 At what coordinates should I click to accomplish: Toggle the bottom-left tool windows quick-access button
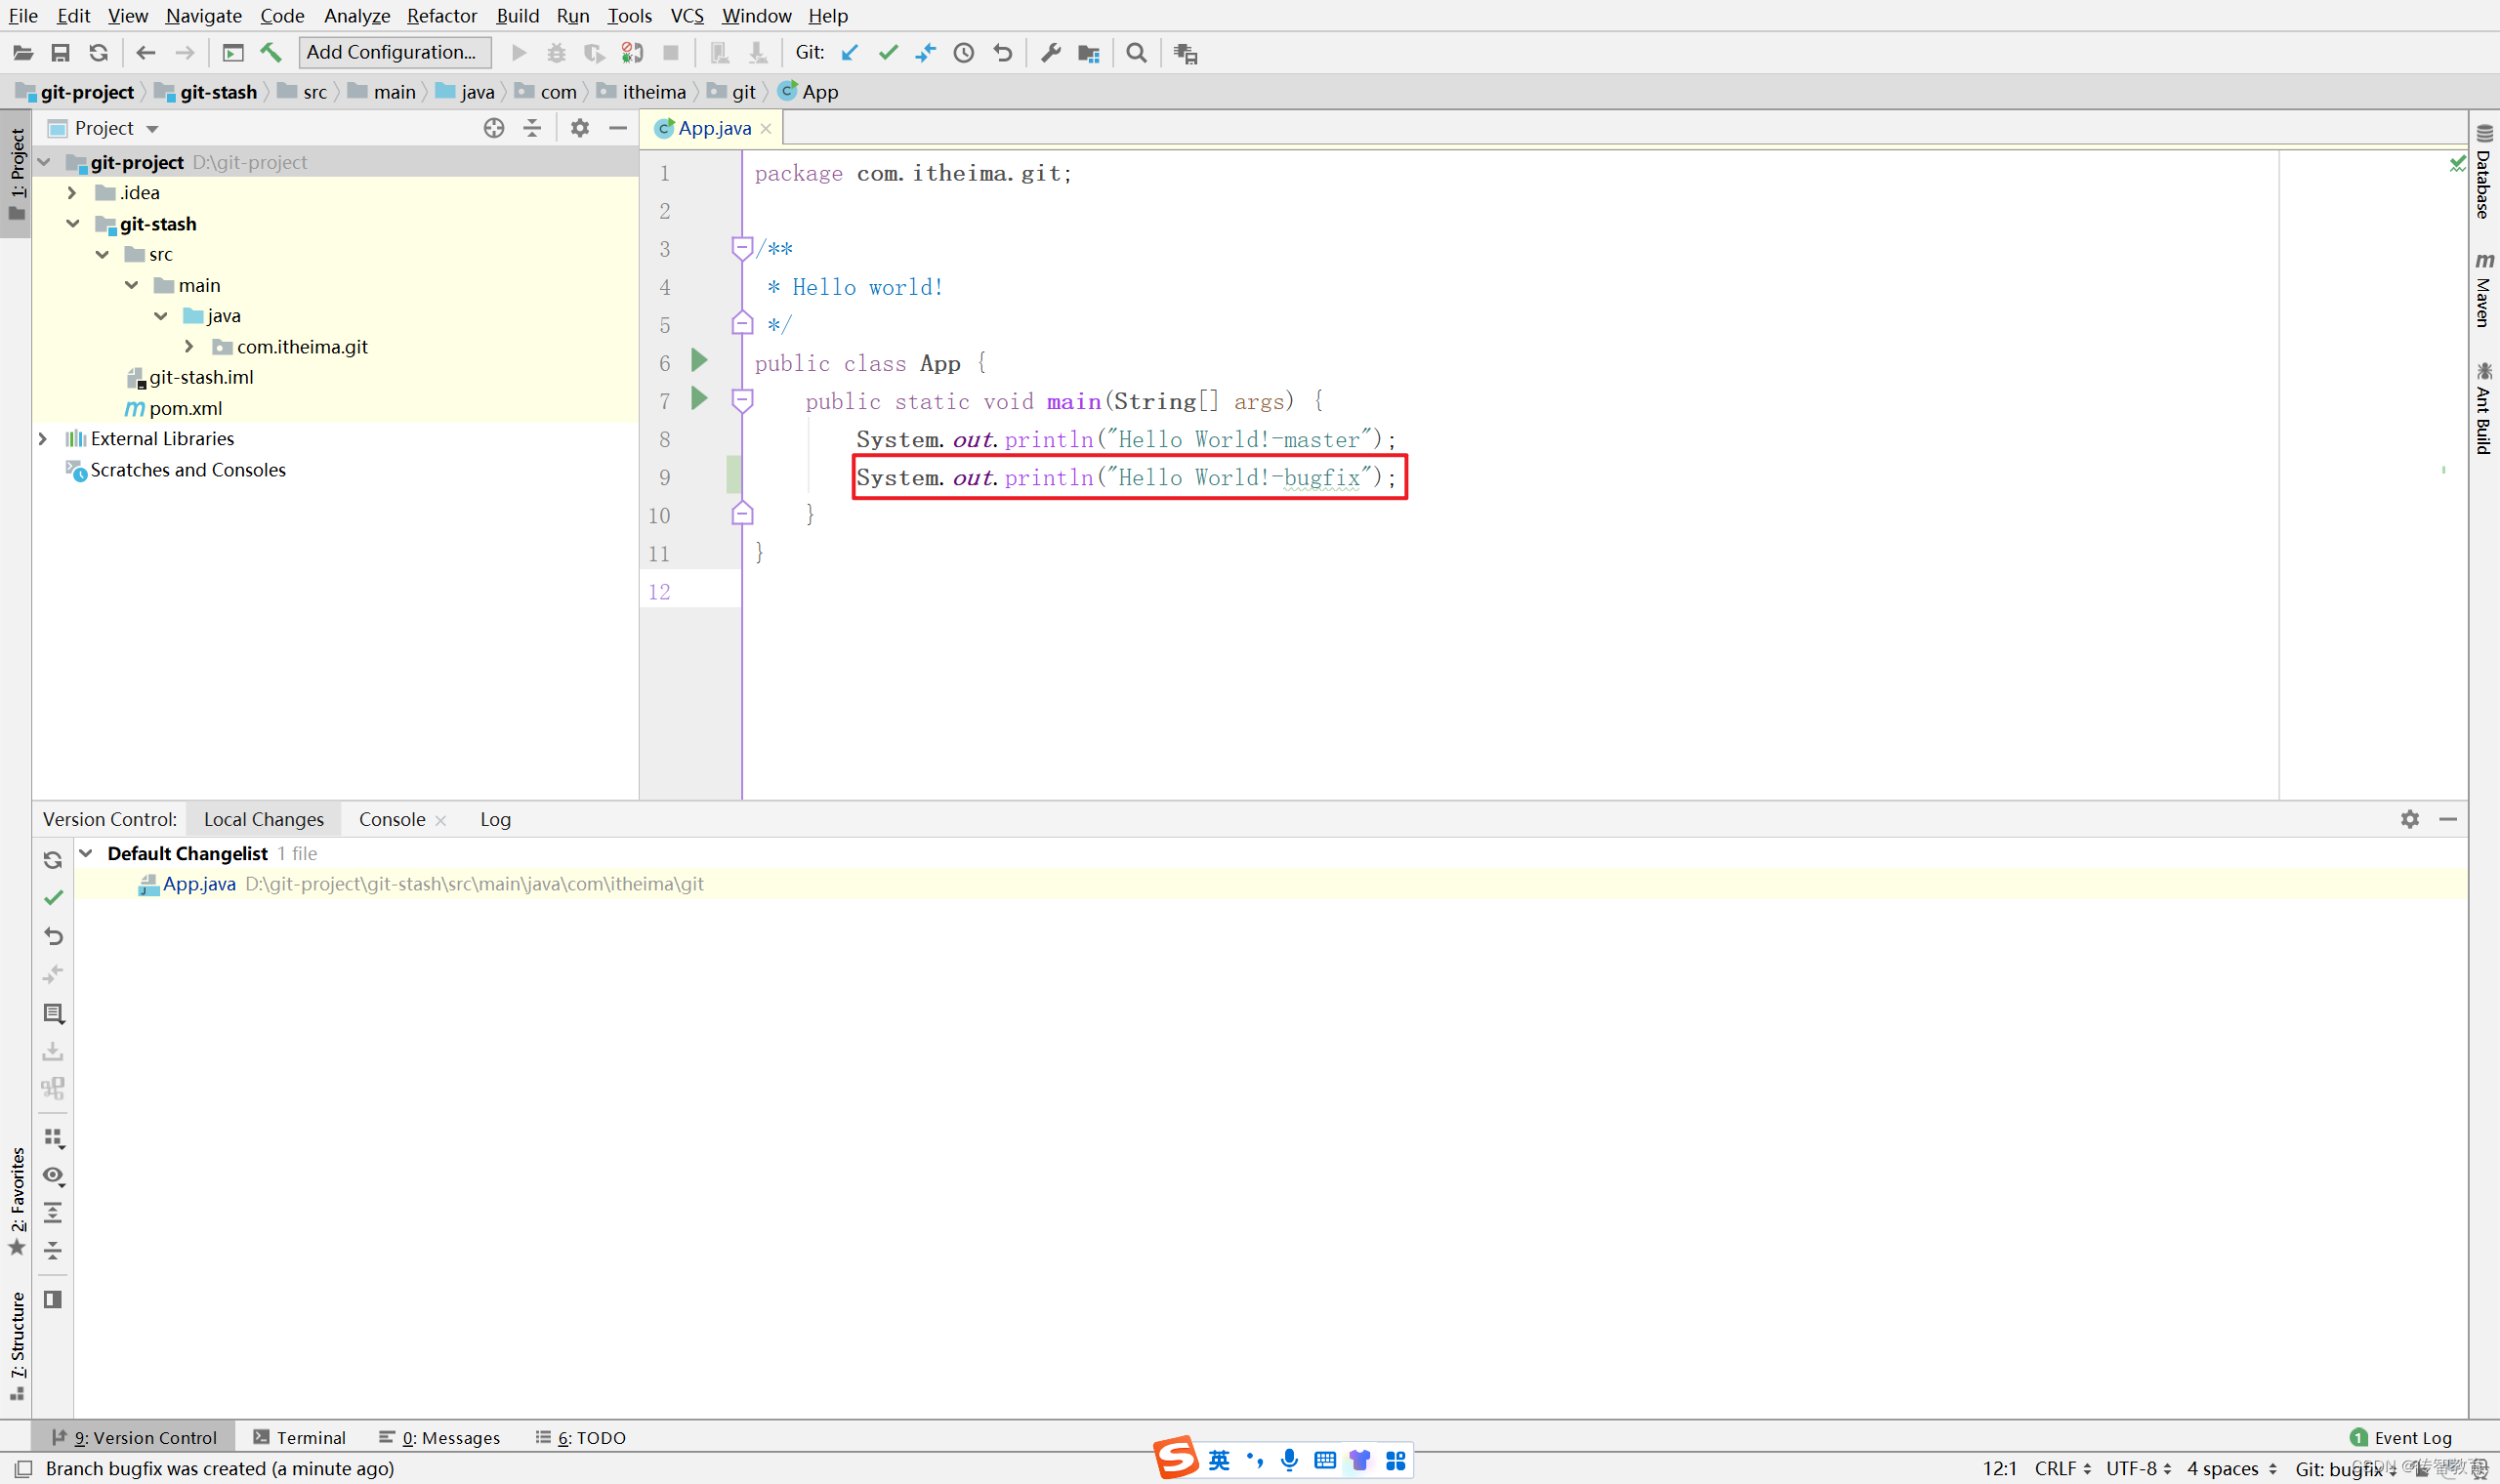coord(24,1468)
